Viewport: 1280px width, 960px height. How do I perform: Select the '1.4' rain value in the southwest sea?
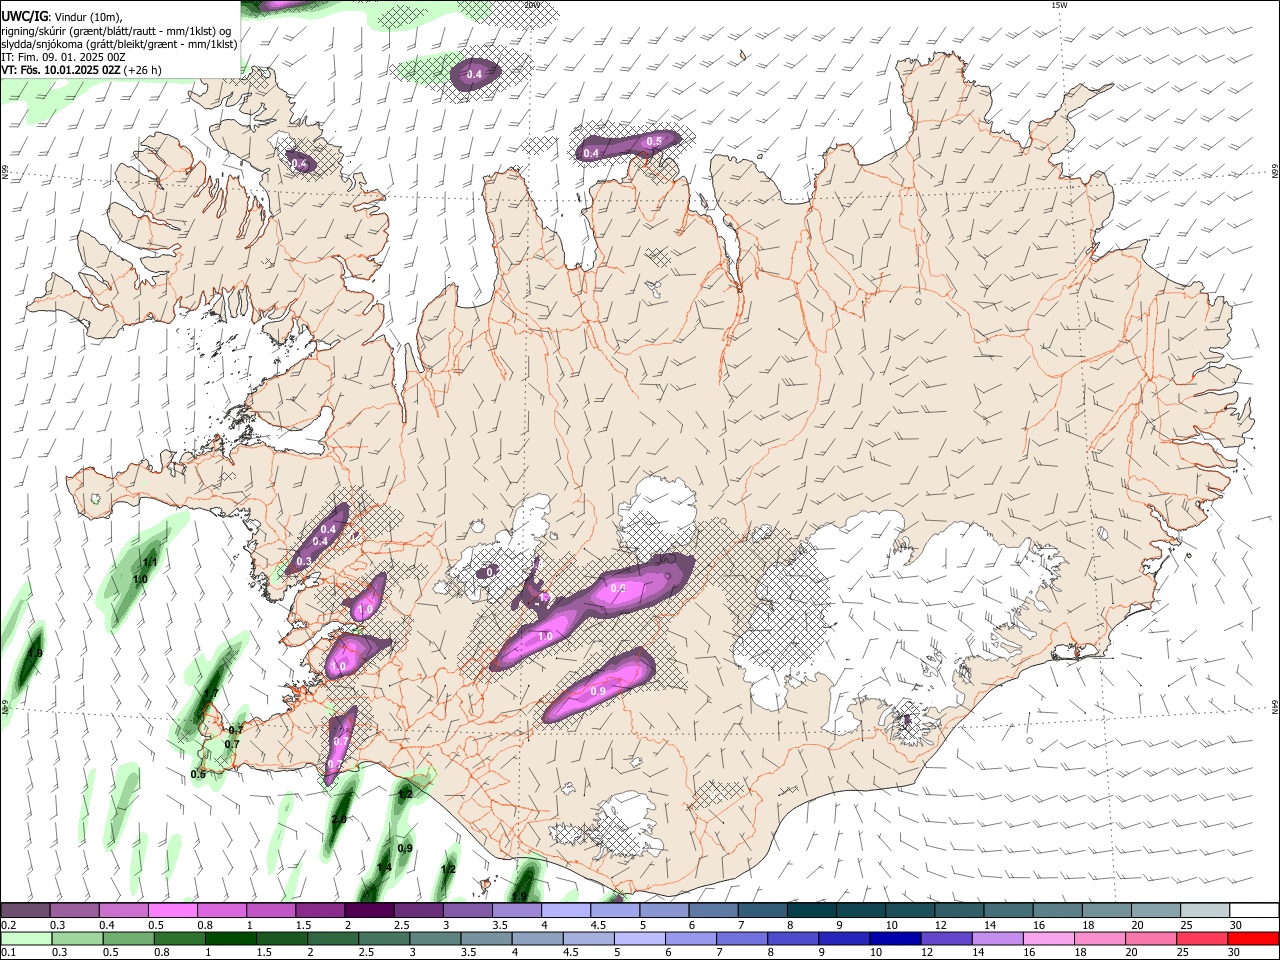click(384, 867)
